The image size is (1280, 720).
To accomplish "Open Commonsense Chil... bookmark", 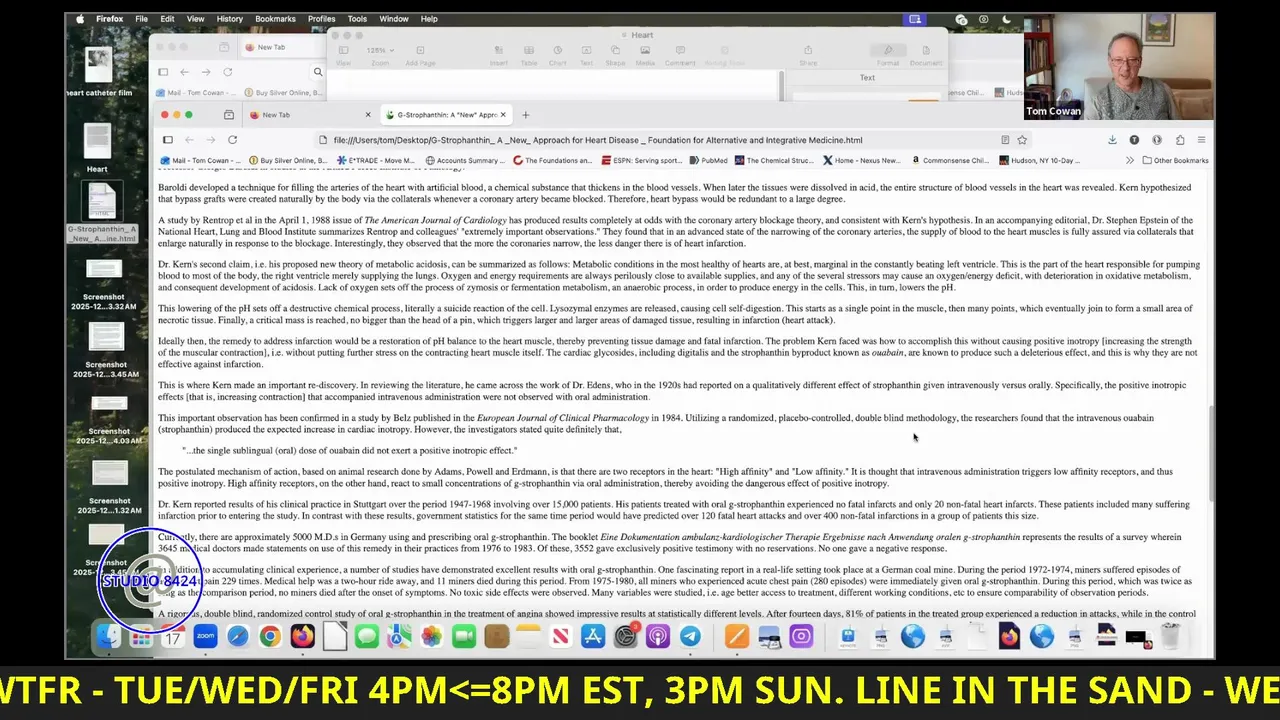I will 950,160.
